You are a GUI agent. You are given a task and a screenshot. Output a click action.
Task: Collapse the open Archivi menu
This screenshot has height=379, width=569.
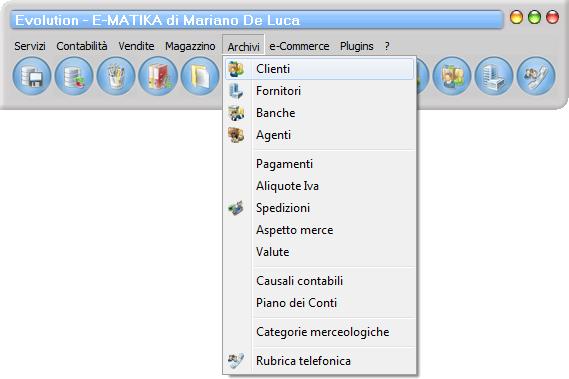pyautogui.click(x=243, y=46)
